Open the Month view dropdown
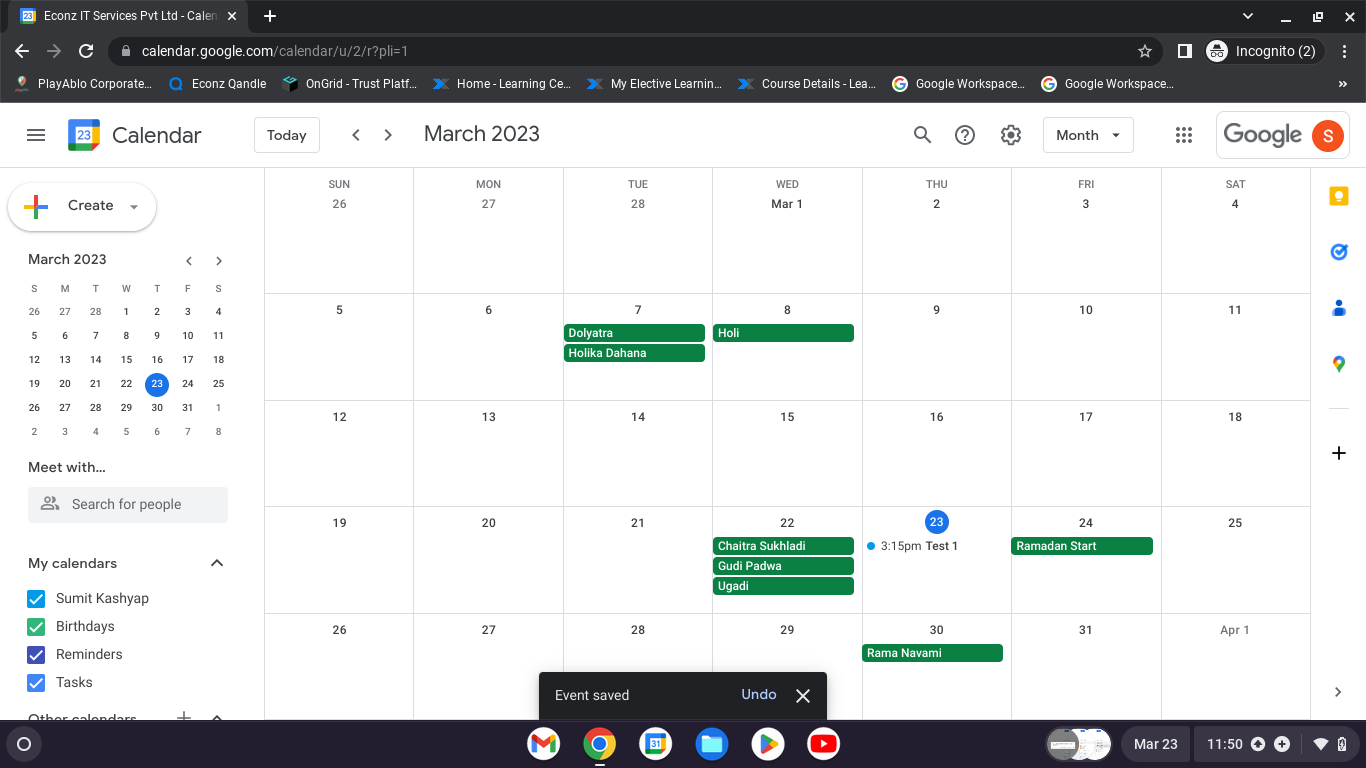The height and width of the screenshot is (768, 1366). tap(1088, 135)
